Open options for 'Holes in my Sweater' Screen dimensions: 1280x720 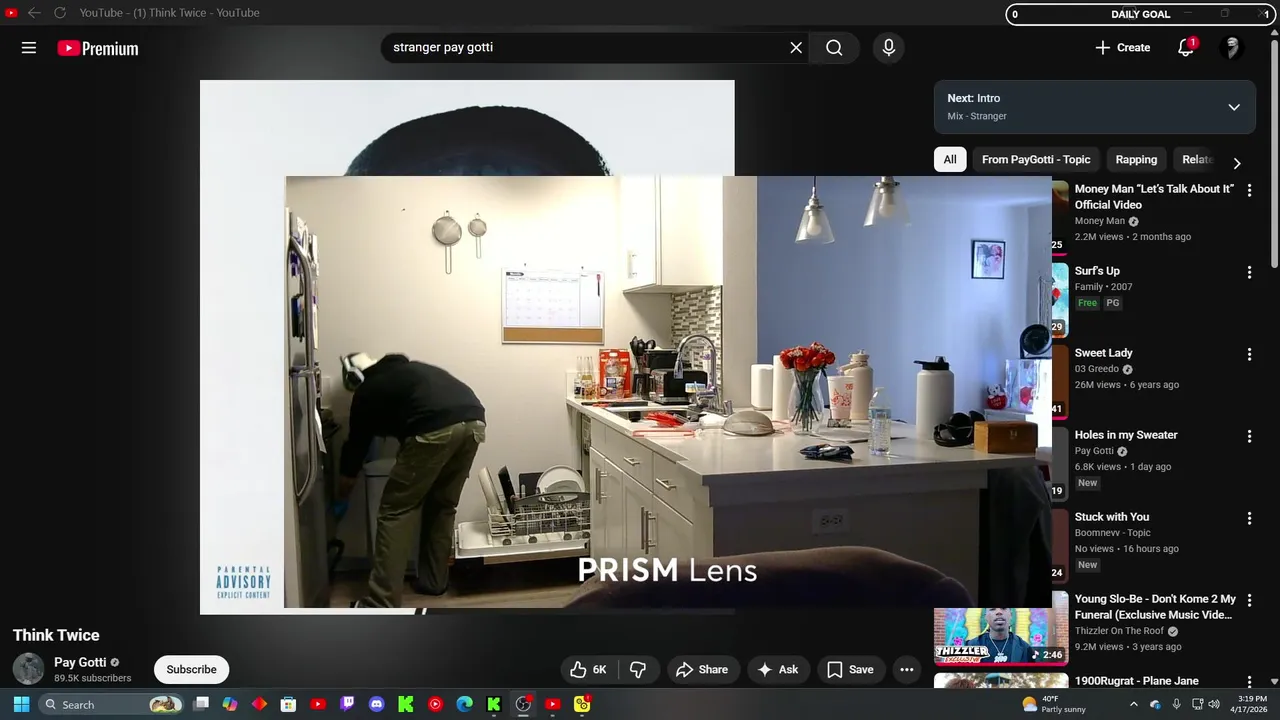(x=1249, y=436)
